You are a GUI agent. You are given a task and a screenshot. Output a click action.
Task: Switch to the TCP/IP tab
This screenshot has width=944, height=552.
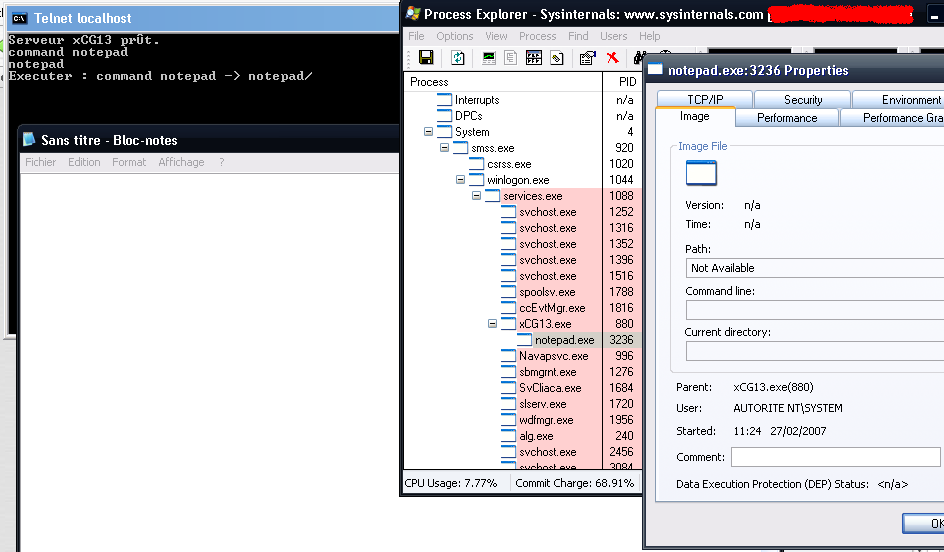click(705, 99)
